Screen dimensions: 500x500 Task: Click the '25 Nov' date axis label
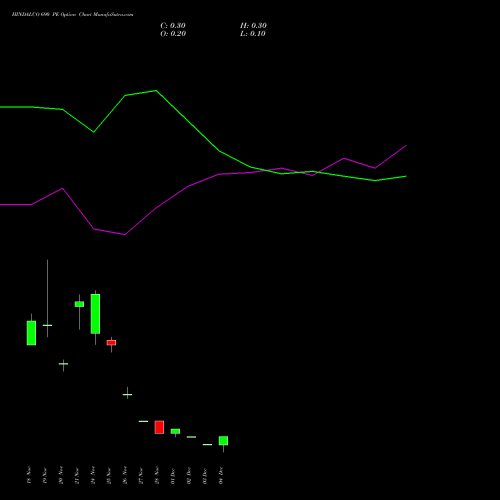(x=109, y=475)
